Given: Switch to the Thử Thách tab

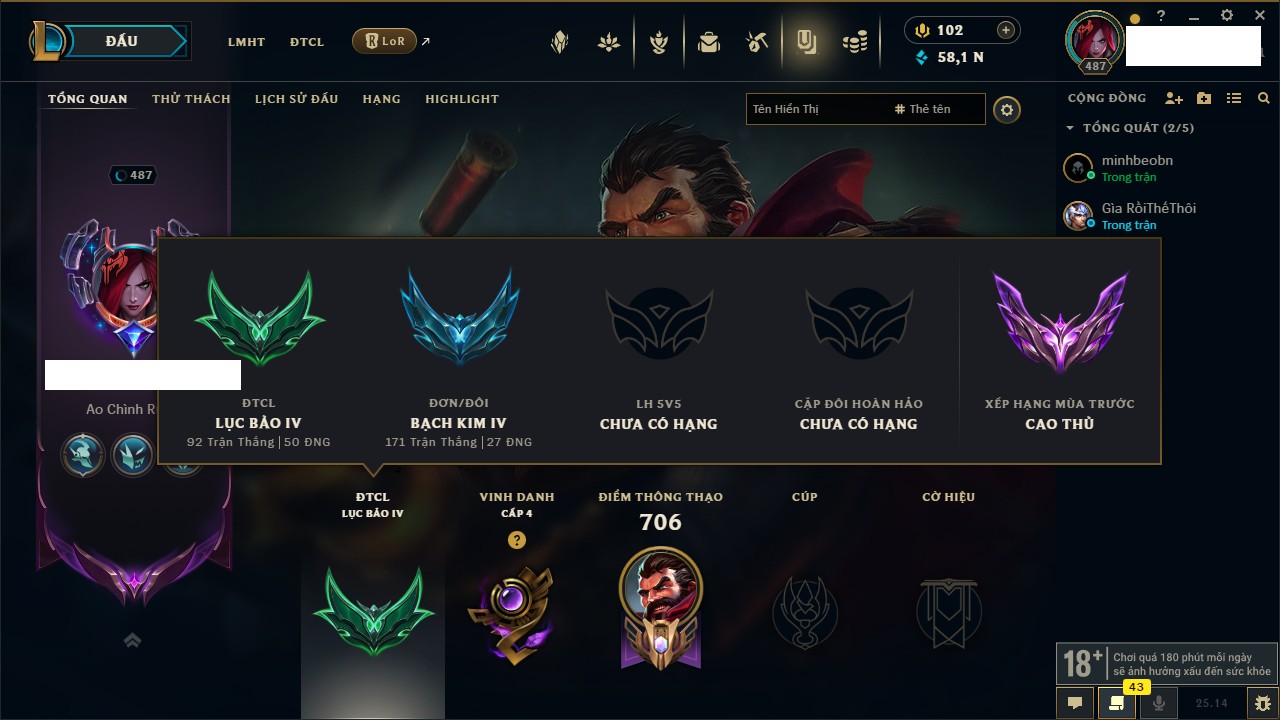Looking at the screenshot, I should 191,99.
